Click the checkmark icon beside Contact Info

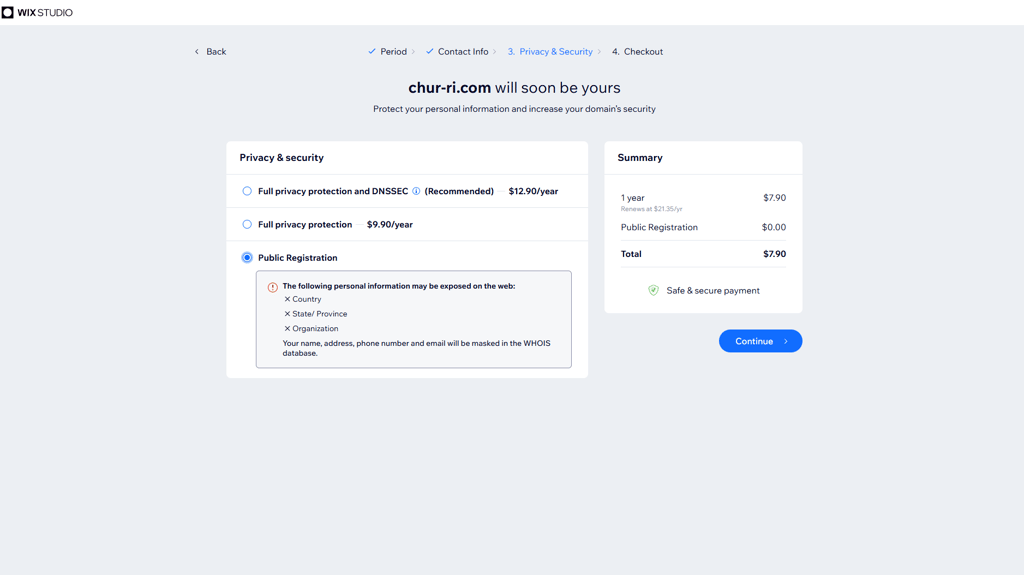click(430, 51)
